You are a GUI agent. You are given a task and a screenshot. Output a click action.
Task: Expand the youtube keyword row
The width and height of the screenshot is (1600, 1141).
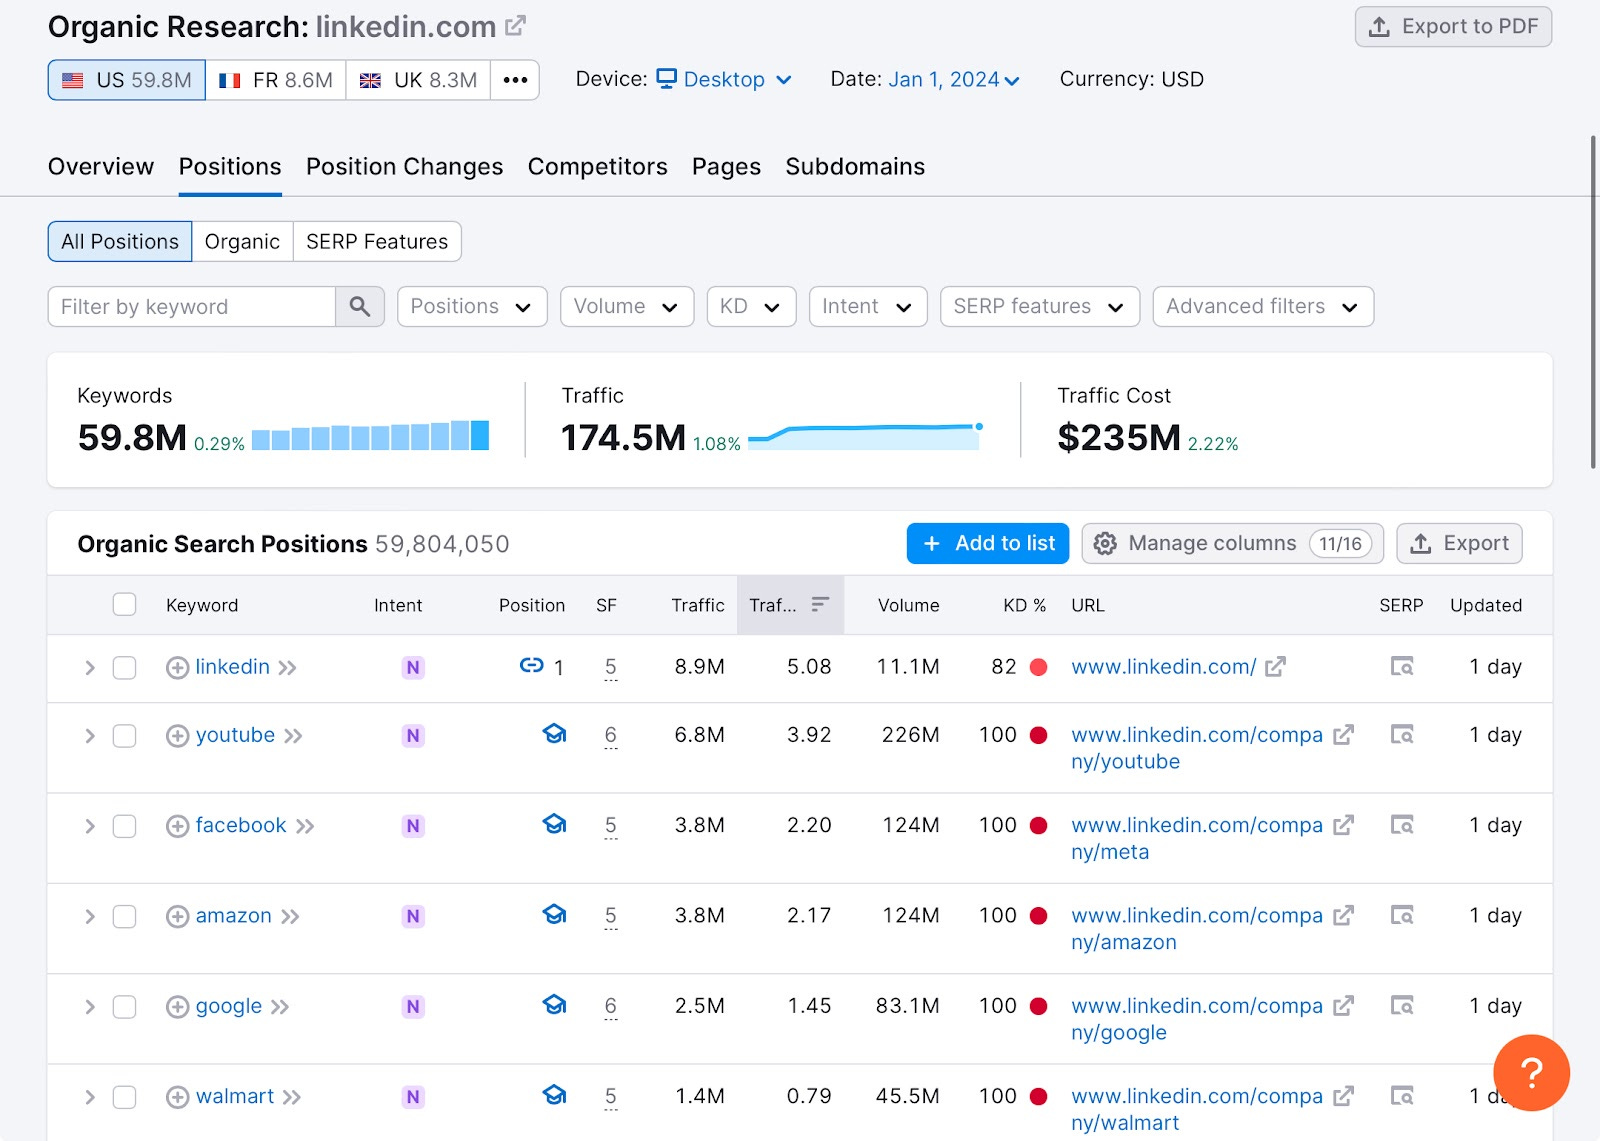coord(90,736)
